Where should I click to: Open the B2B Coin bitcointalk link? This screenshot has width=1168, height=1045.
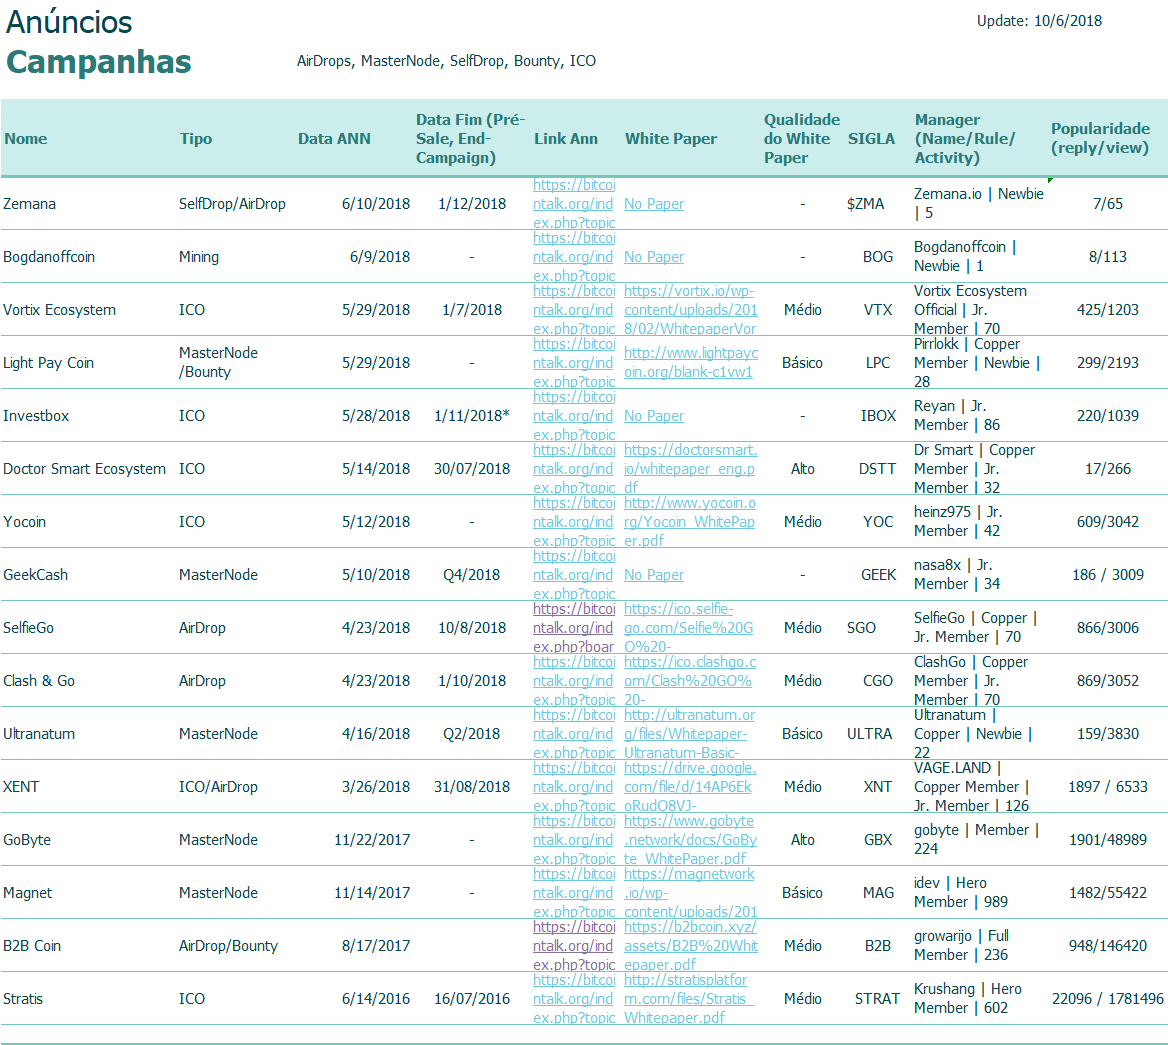574,945
